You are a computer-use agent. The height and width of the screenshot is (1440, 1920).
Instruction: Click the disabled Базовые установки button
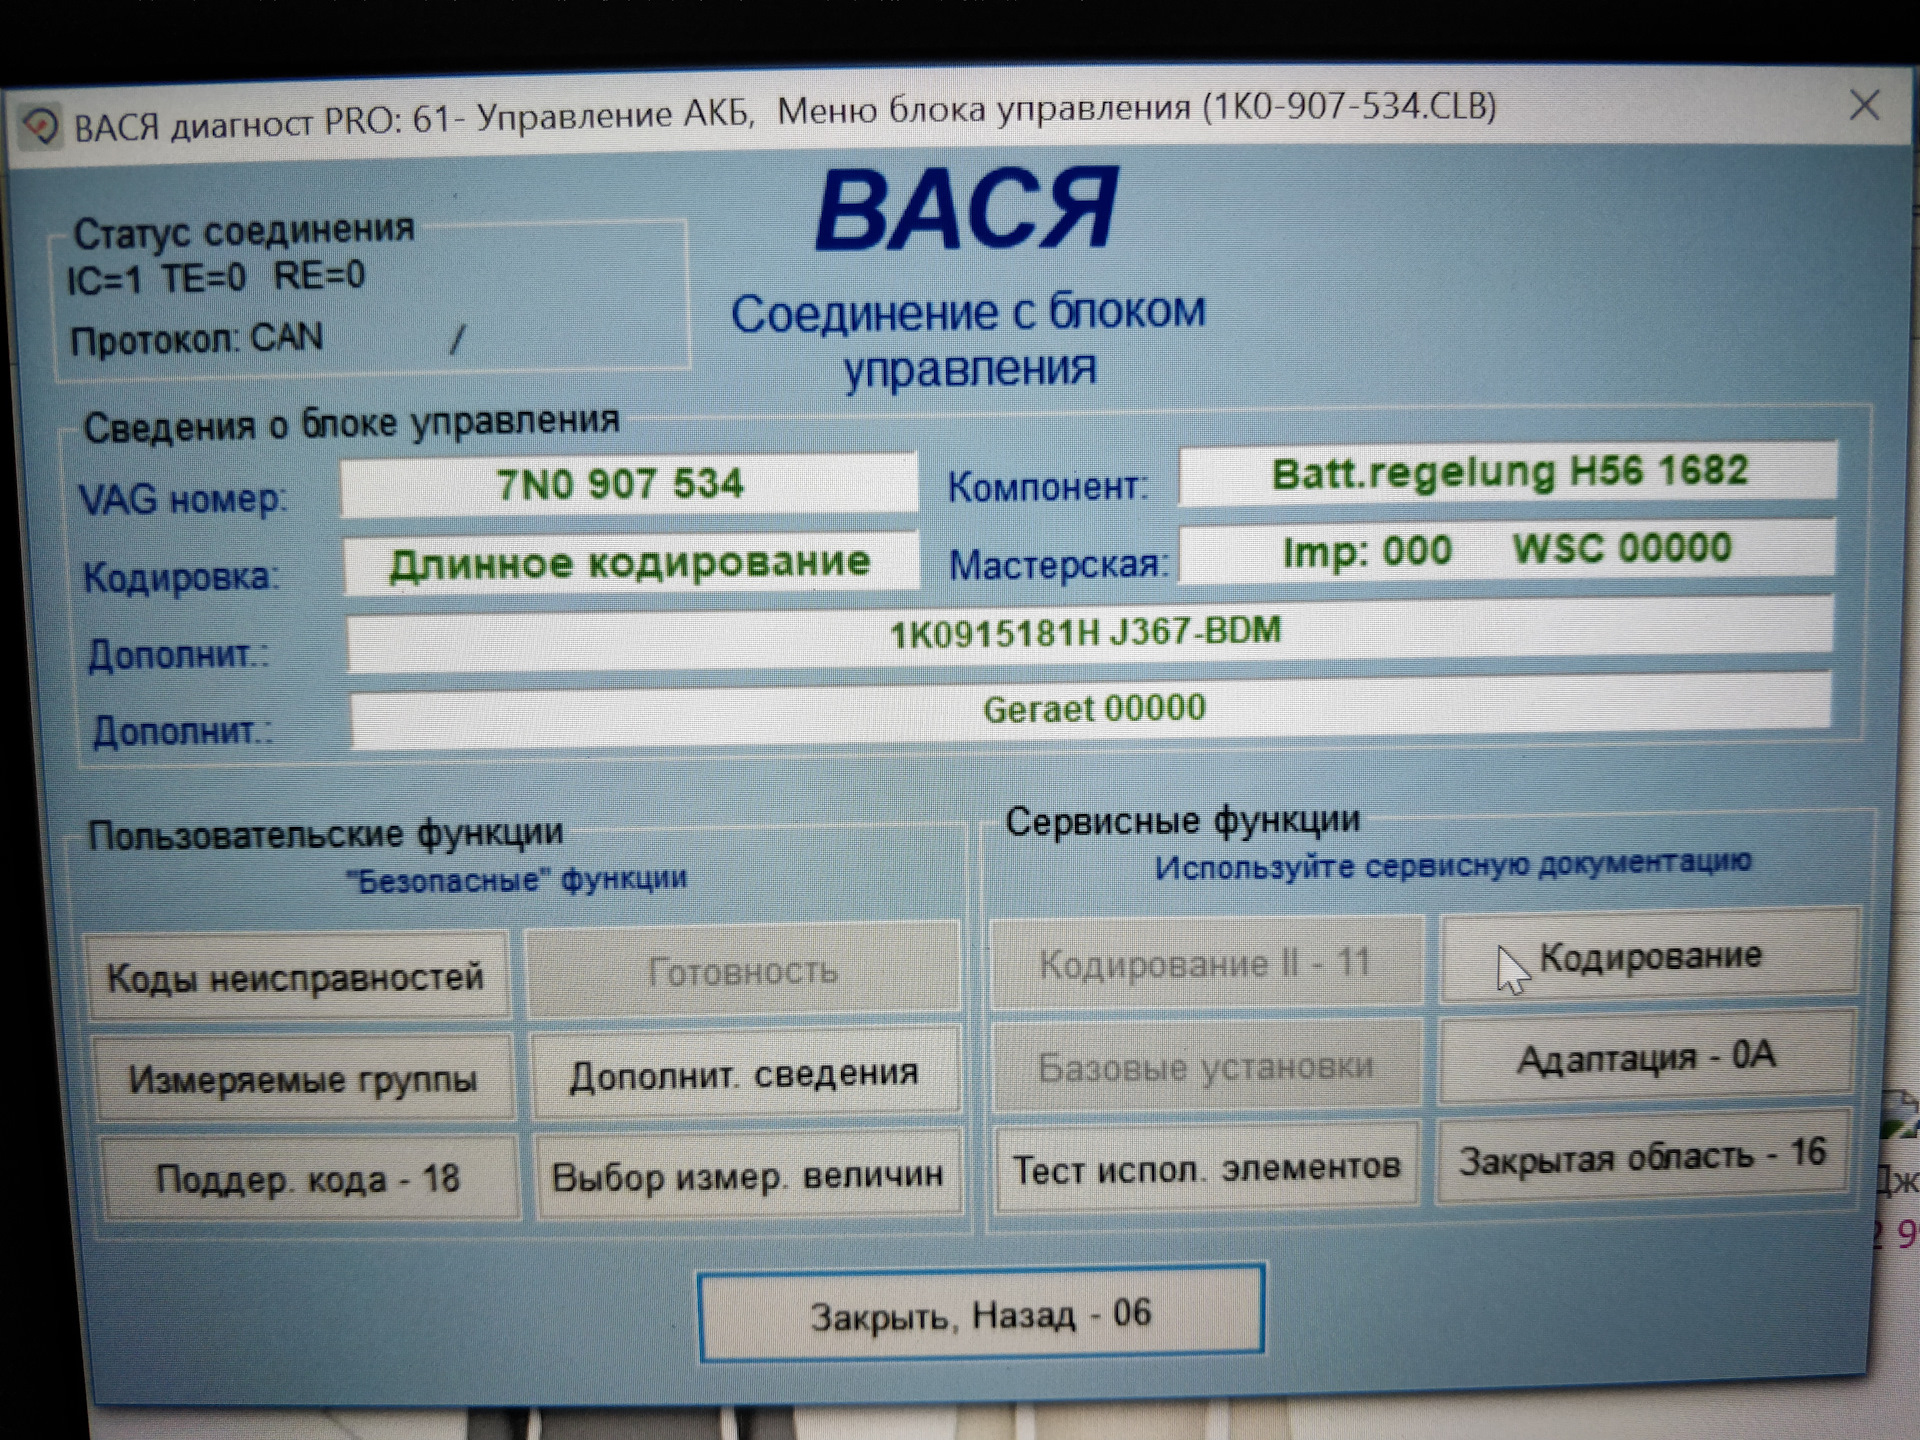[x=1206, y=1067]
